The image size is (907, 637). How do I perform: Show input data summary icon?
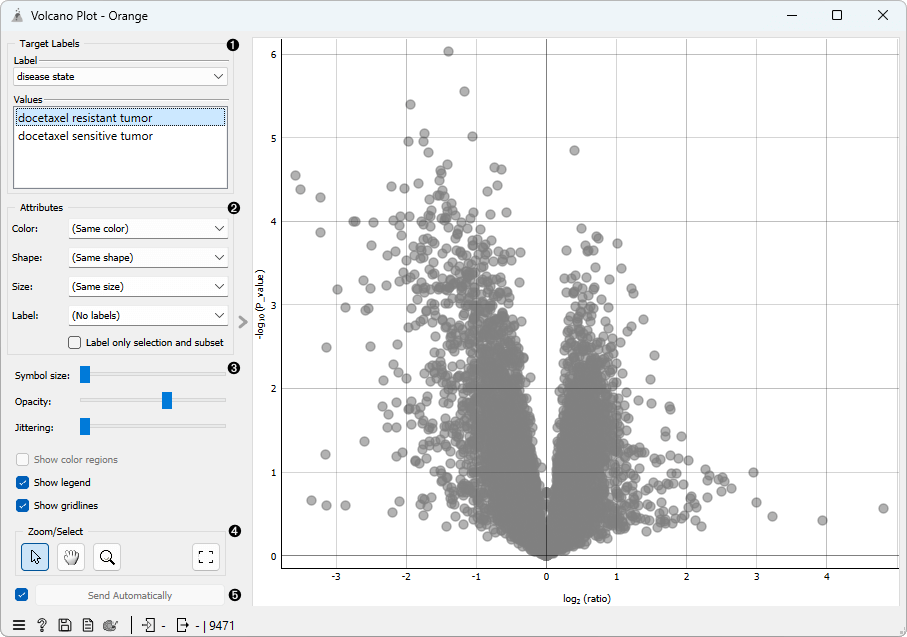pyautogui.click(x=149, y=625)
